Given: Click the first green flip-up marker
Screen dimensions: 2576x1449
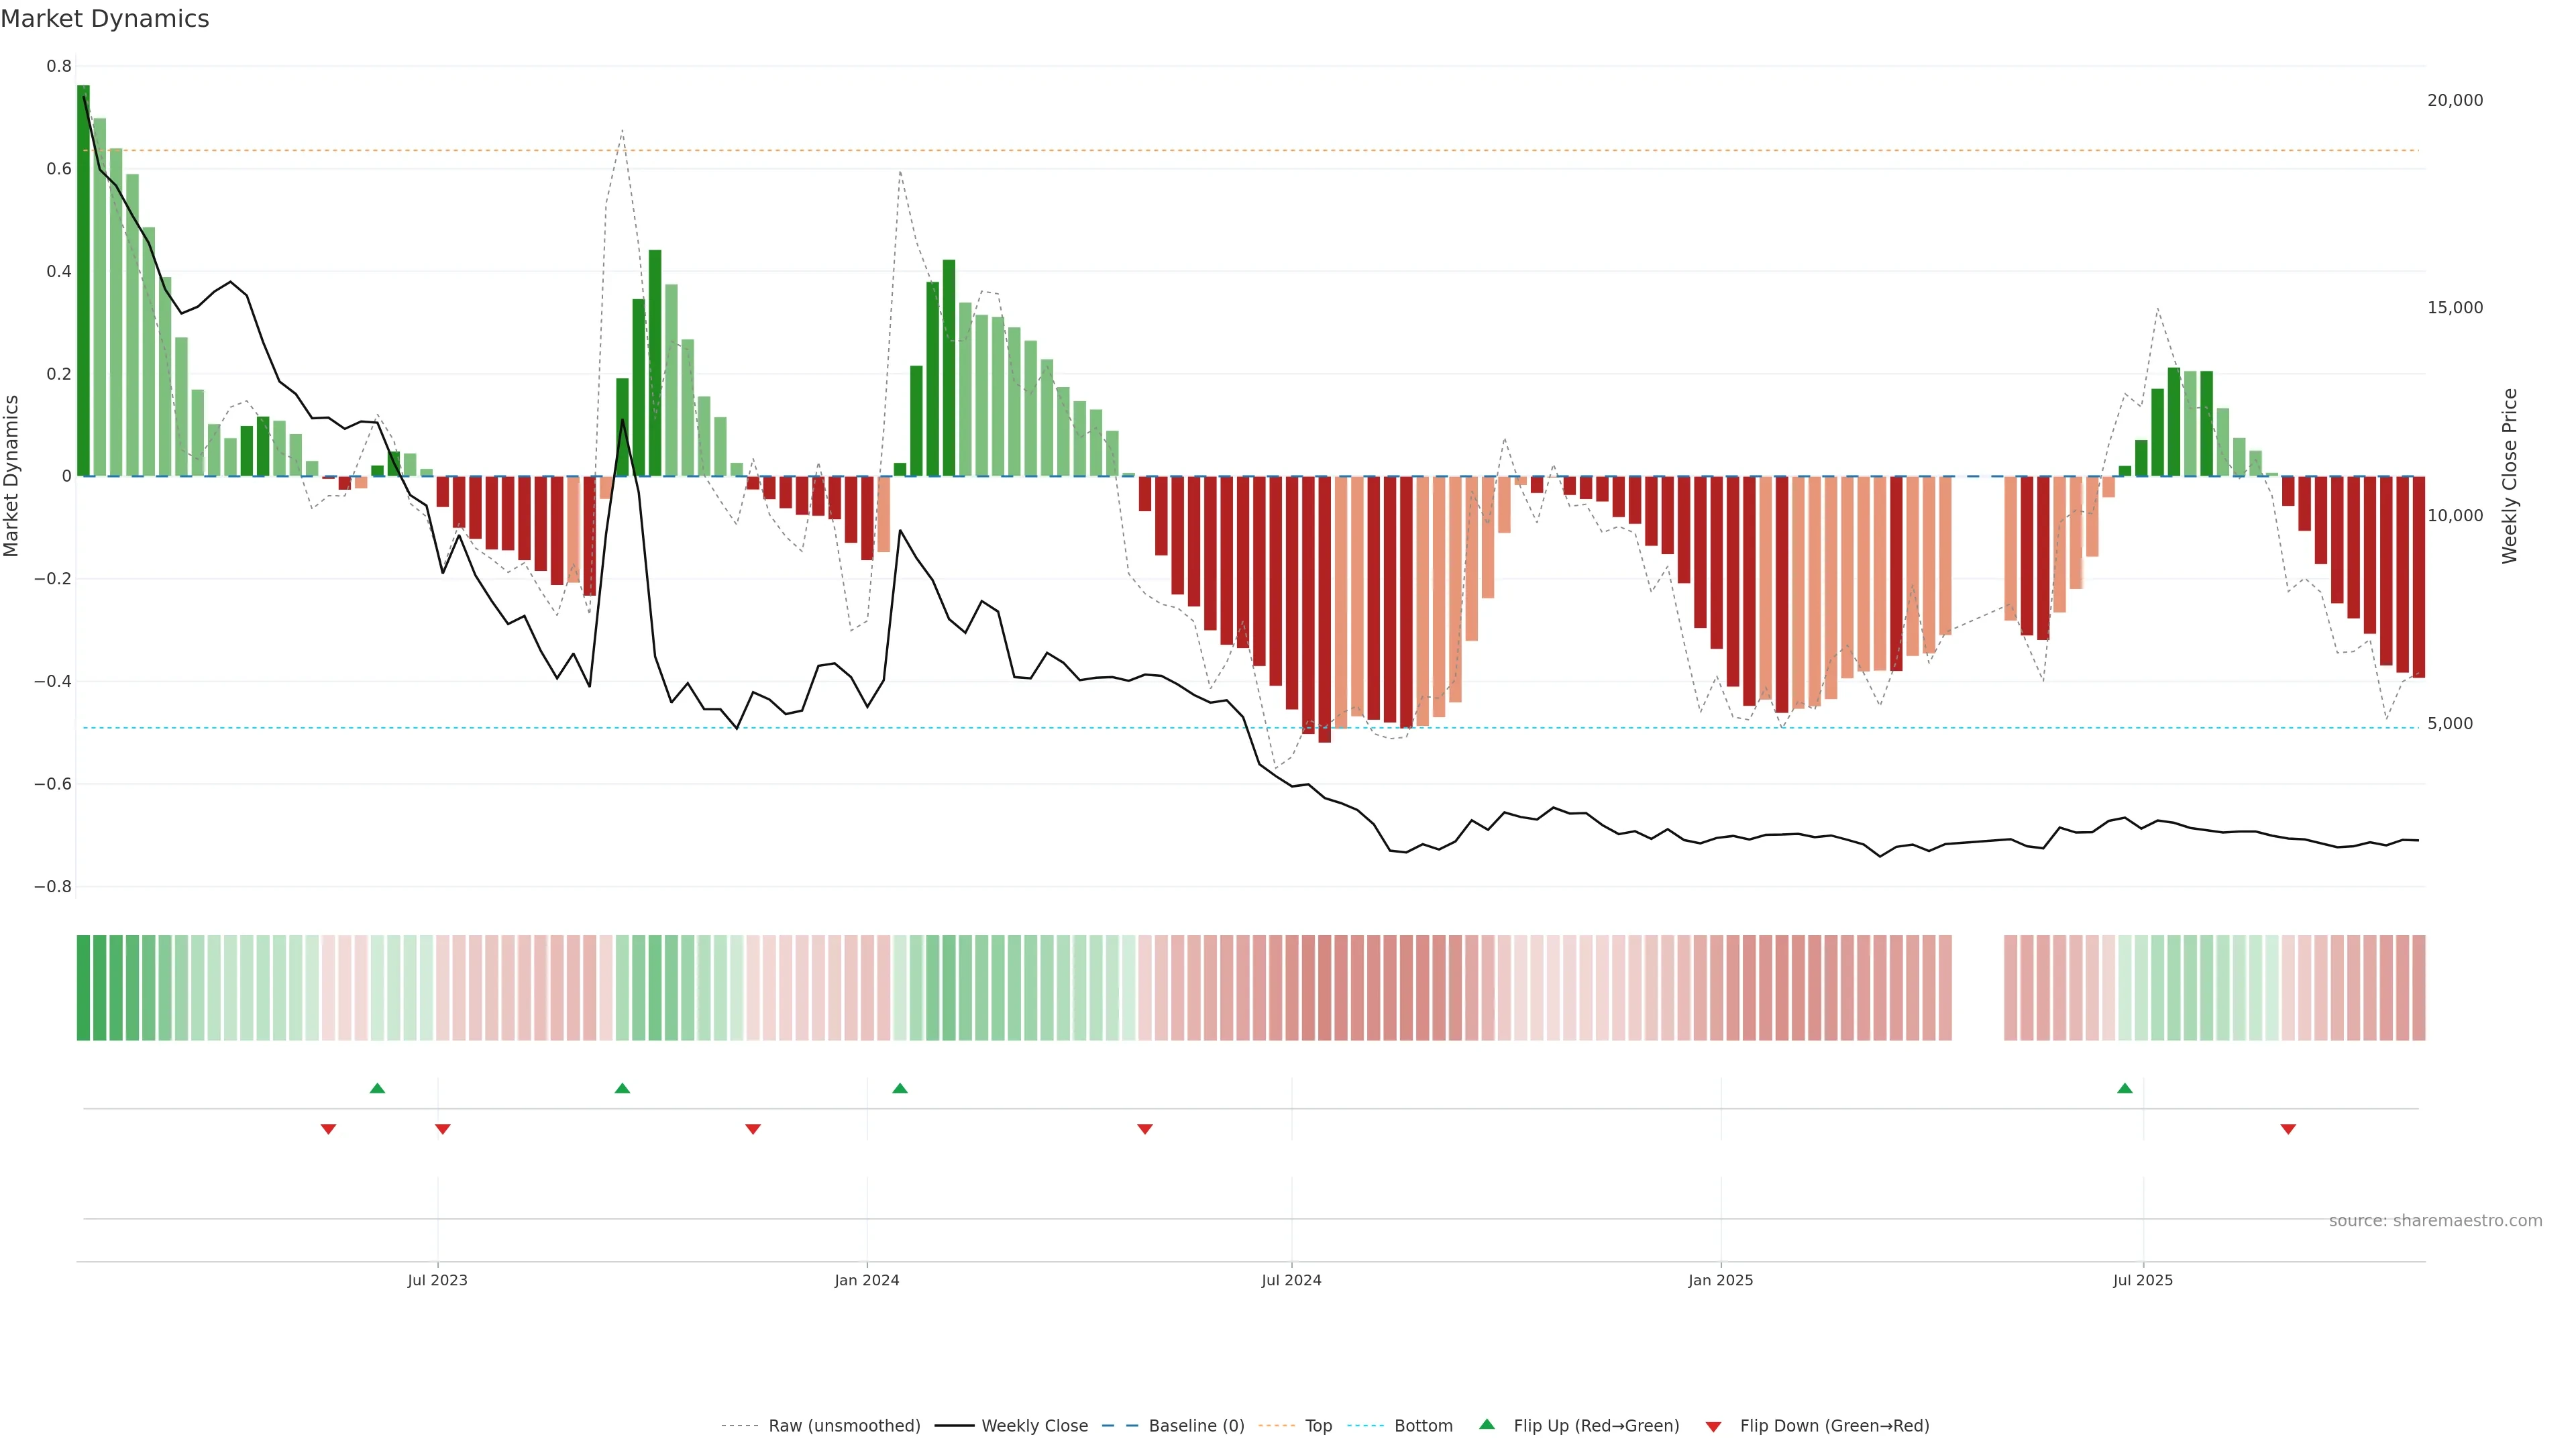Looking at the screenshot, I should [x=377, y=1088].
